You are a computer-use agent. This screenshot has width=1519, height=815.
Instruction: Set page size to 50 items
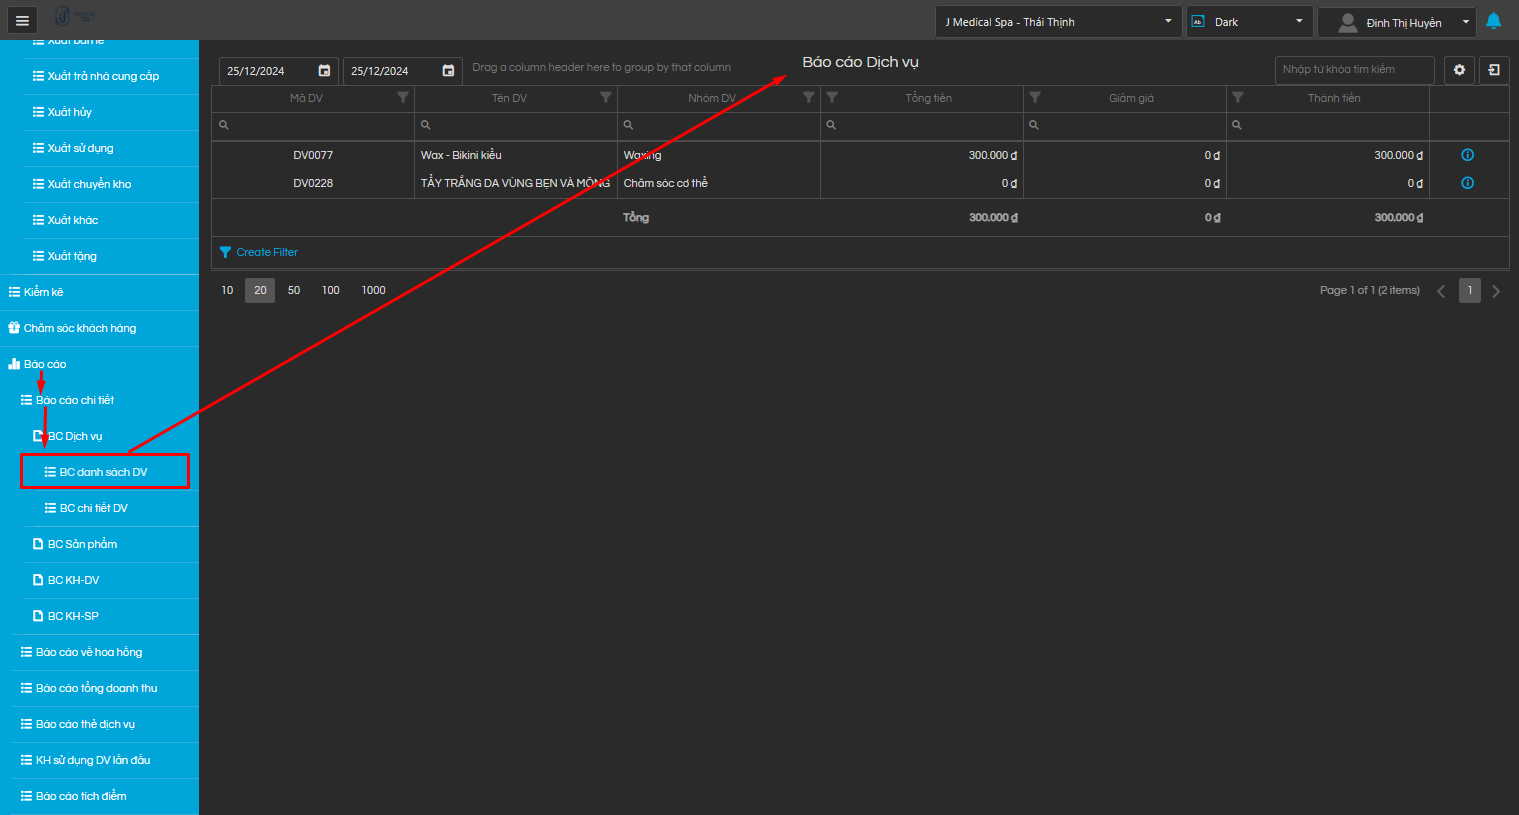click(x=294, y=290)
